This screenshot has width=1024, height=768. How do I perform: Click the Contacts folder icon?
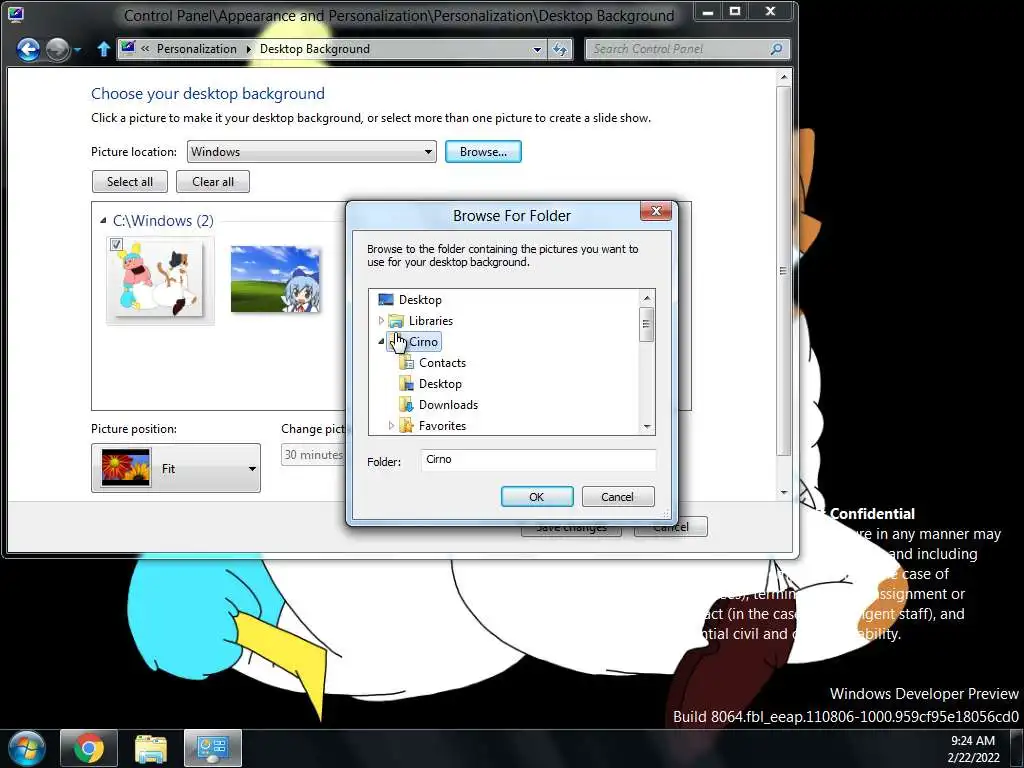(x=406, y=362)
